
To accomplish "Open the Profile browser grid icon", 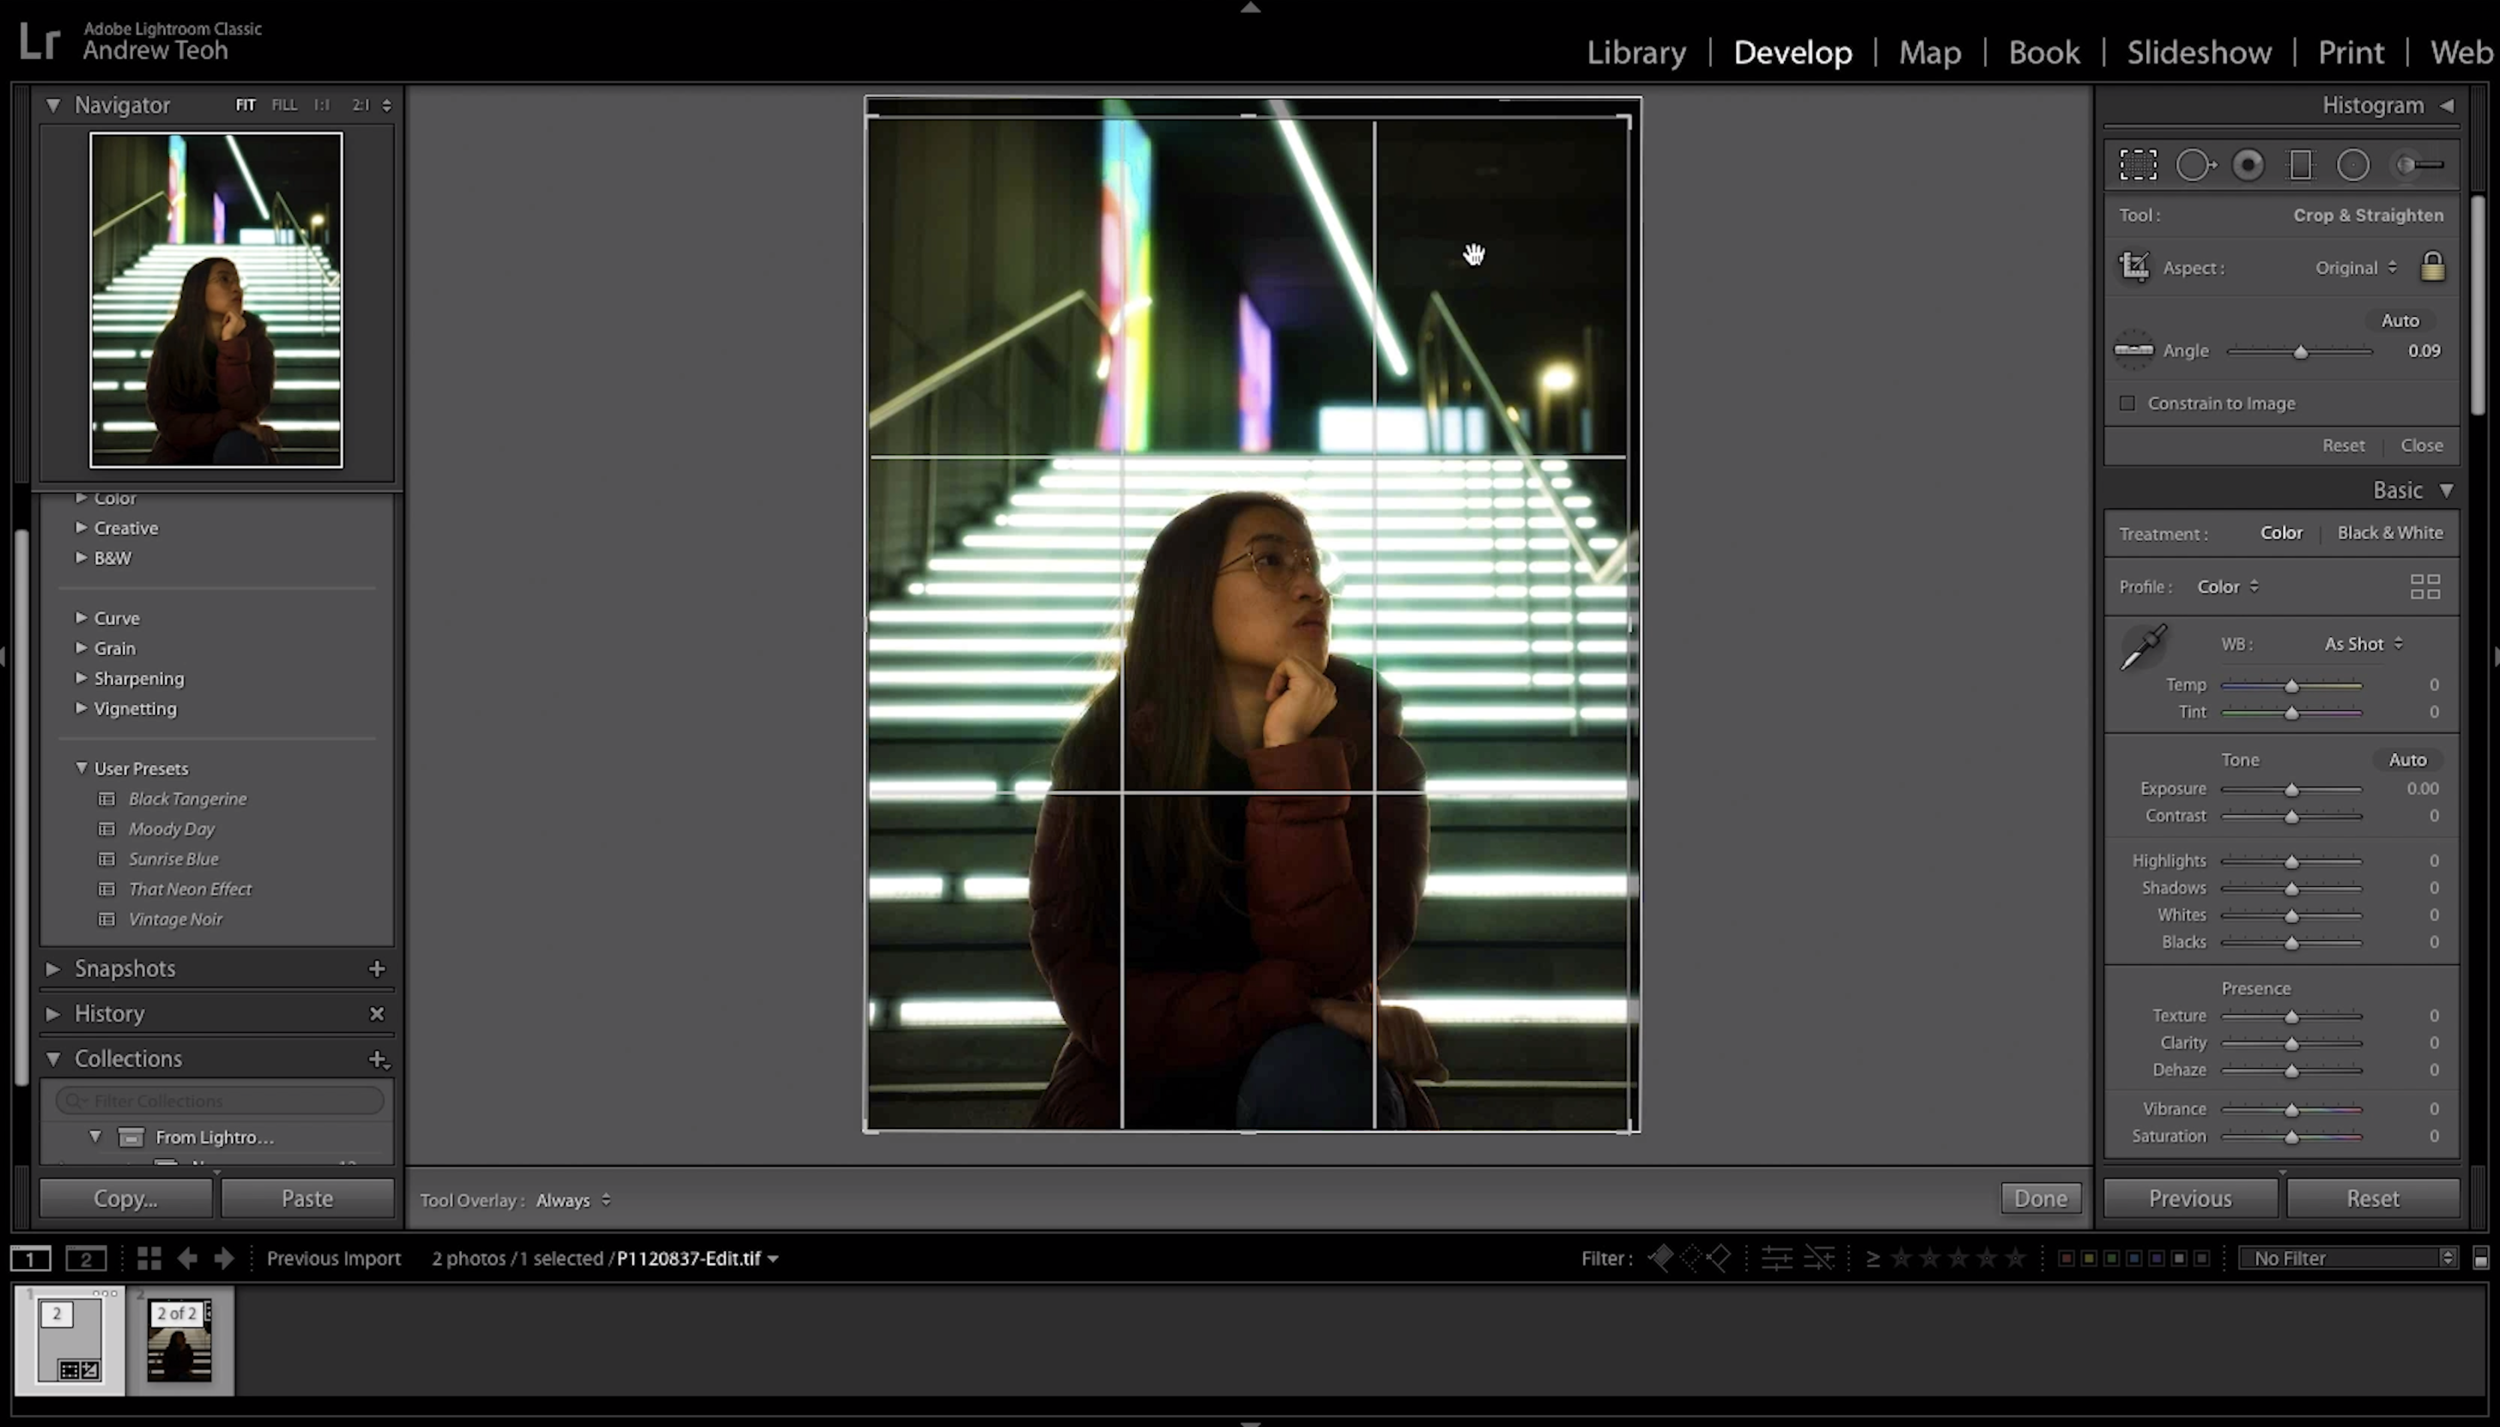I will [x=2425, y=586].
